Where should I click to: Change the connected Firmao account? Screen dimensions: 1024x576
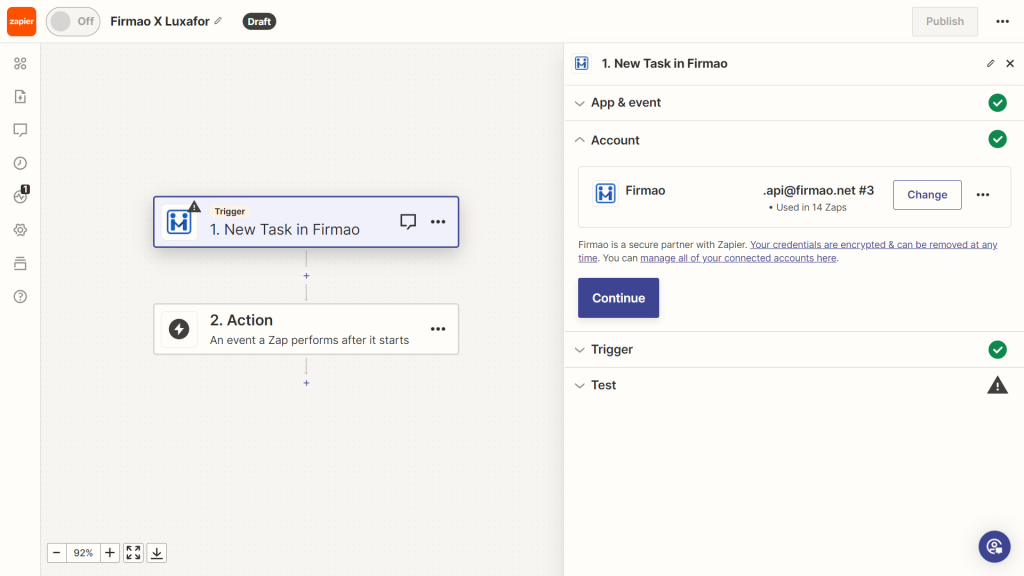926,194
